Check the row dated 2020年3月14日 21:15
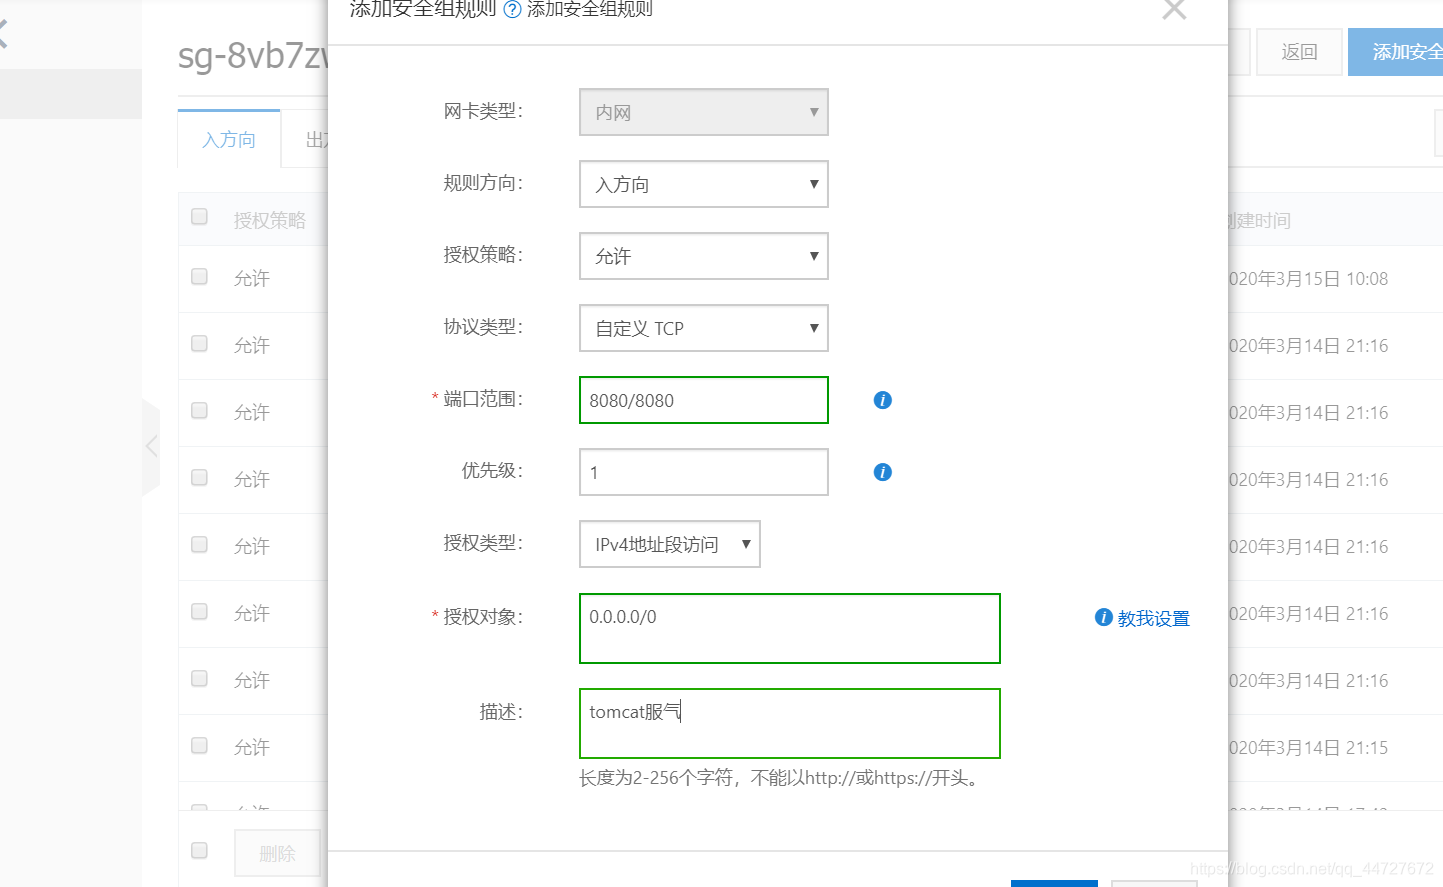This screenshot has height=887, width=1443. (199, 745)
